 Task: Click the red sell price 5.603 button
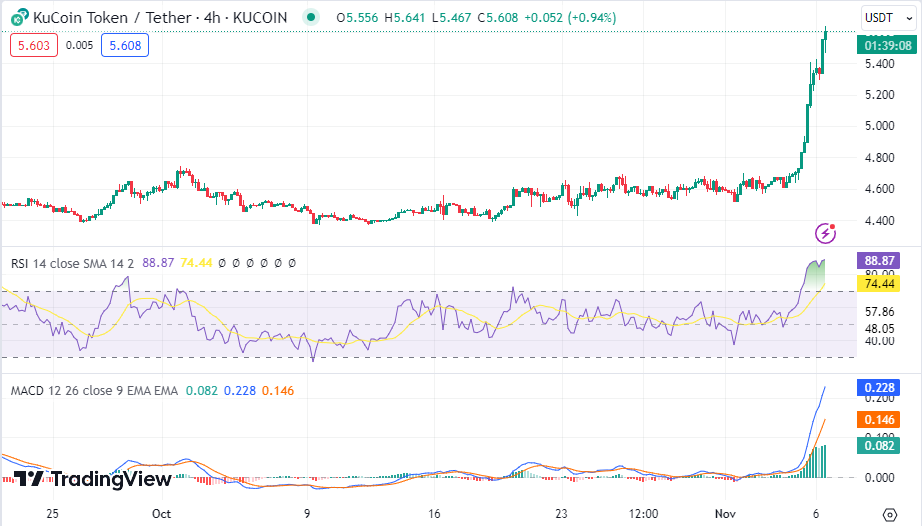pyautogui.click(x=34, y=45)
